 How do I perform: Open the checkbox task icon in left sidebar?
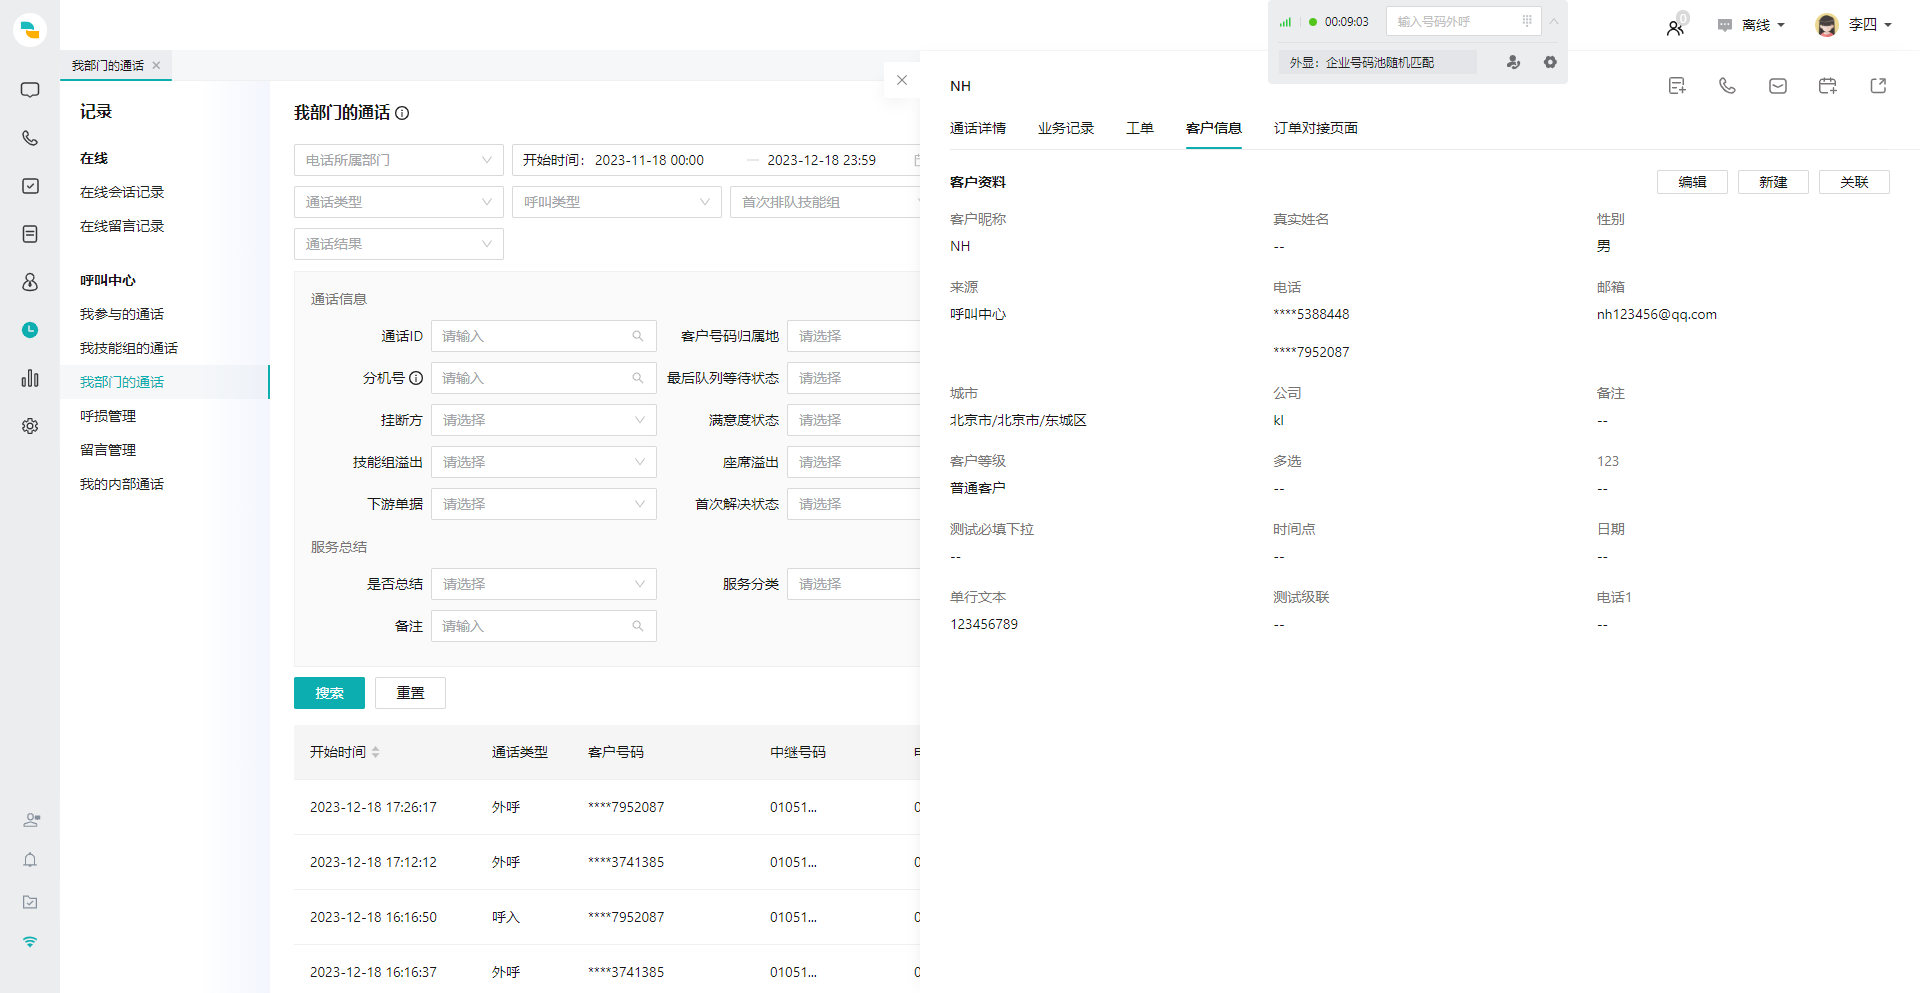click(x=30, y=186)
